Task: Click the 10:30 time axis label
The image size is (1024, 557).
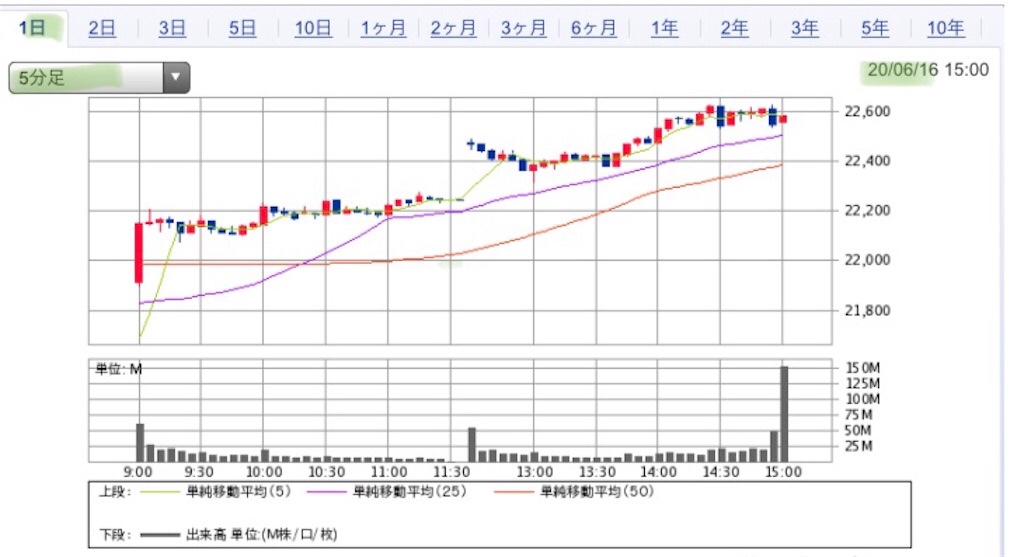Action: click(x=327, y=472)
